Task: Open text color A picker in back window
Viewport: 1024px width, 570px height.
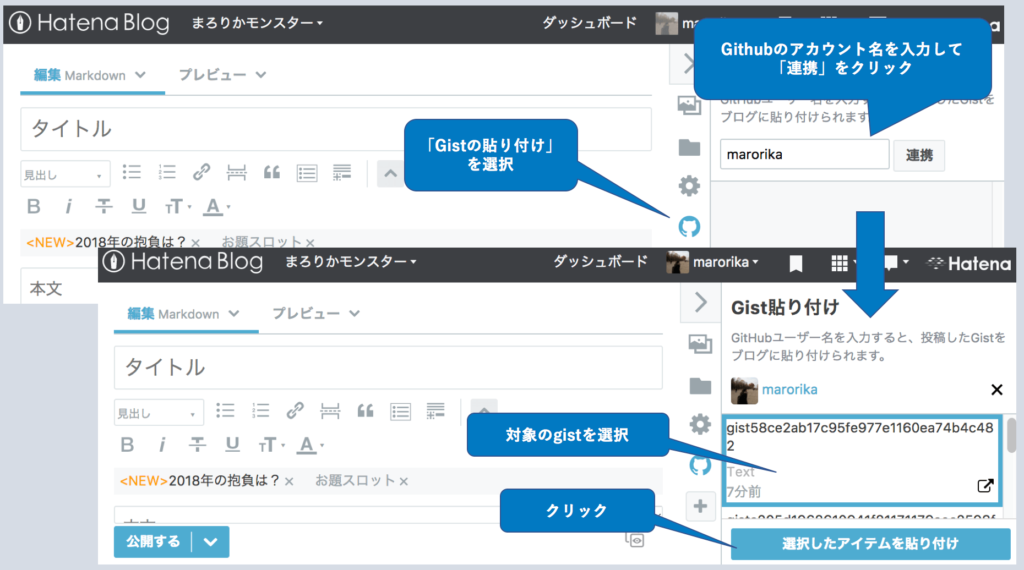Action: point(216,207)
